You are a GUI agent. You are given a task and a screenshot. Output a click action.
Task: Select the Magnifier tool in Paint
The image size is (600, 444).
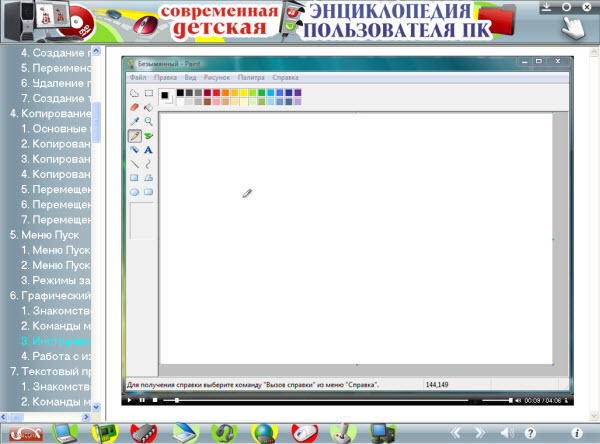point(148,121)
